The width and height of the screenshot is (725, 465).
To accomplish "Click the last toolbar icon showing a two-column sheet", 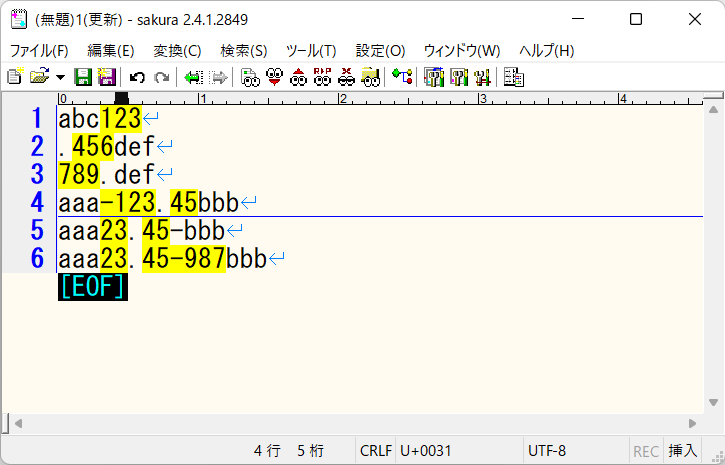I will [513, 77].
